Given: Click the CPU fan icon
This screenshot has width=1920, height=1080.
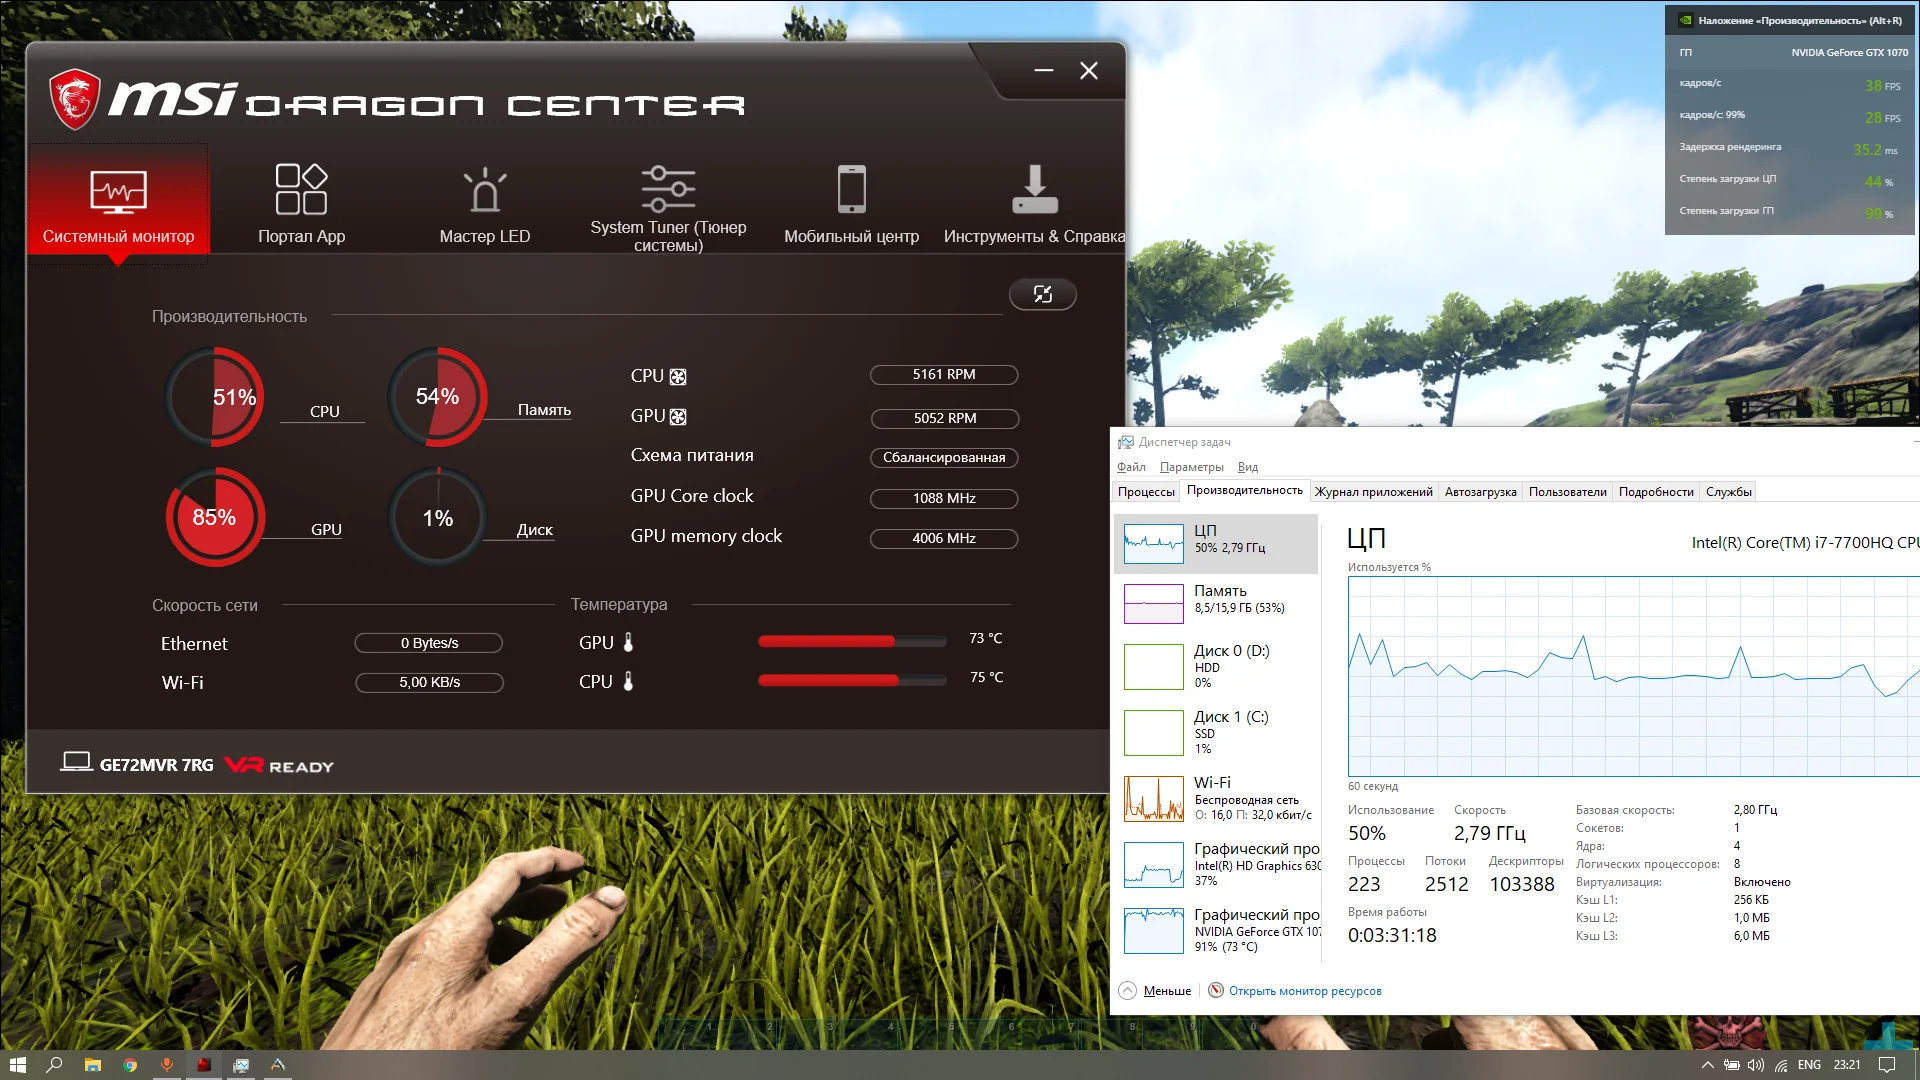Looking at the screenshot, I should 678,377.
